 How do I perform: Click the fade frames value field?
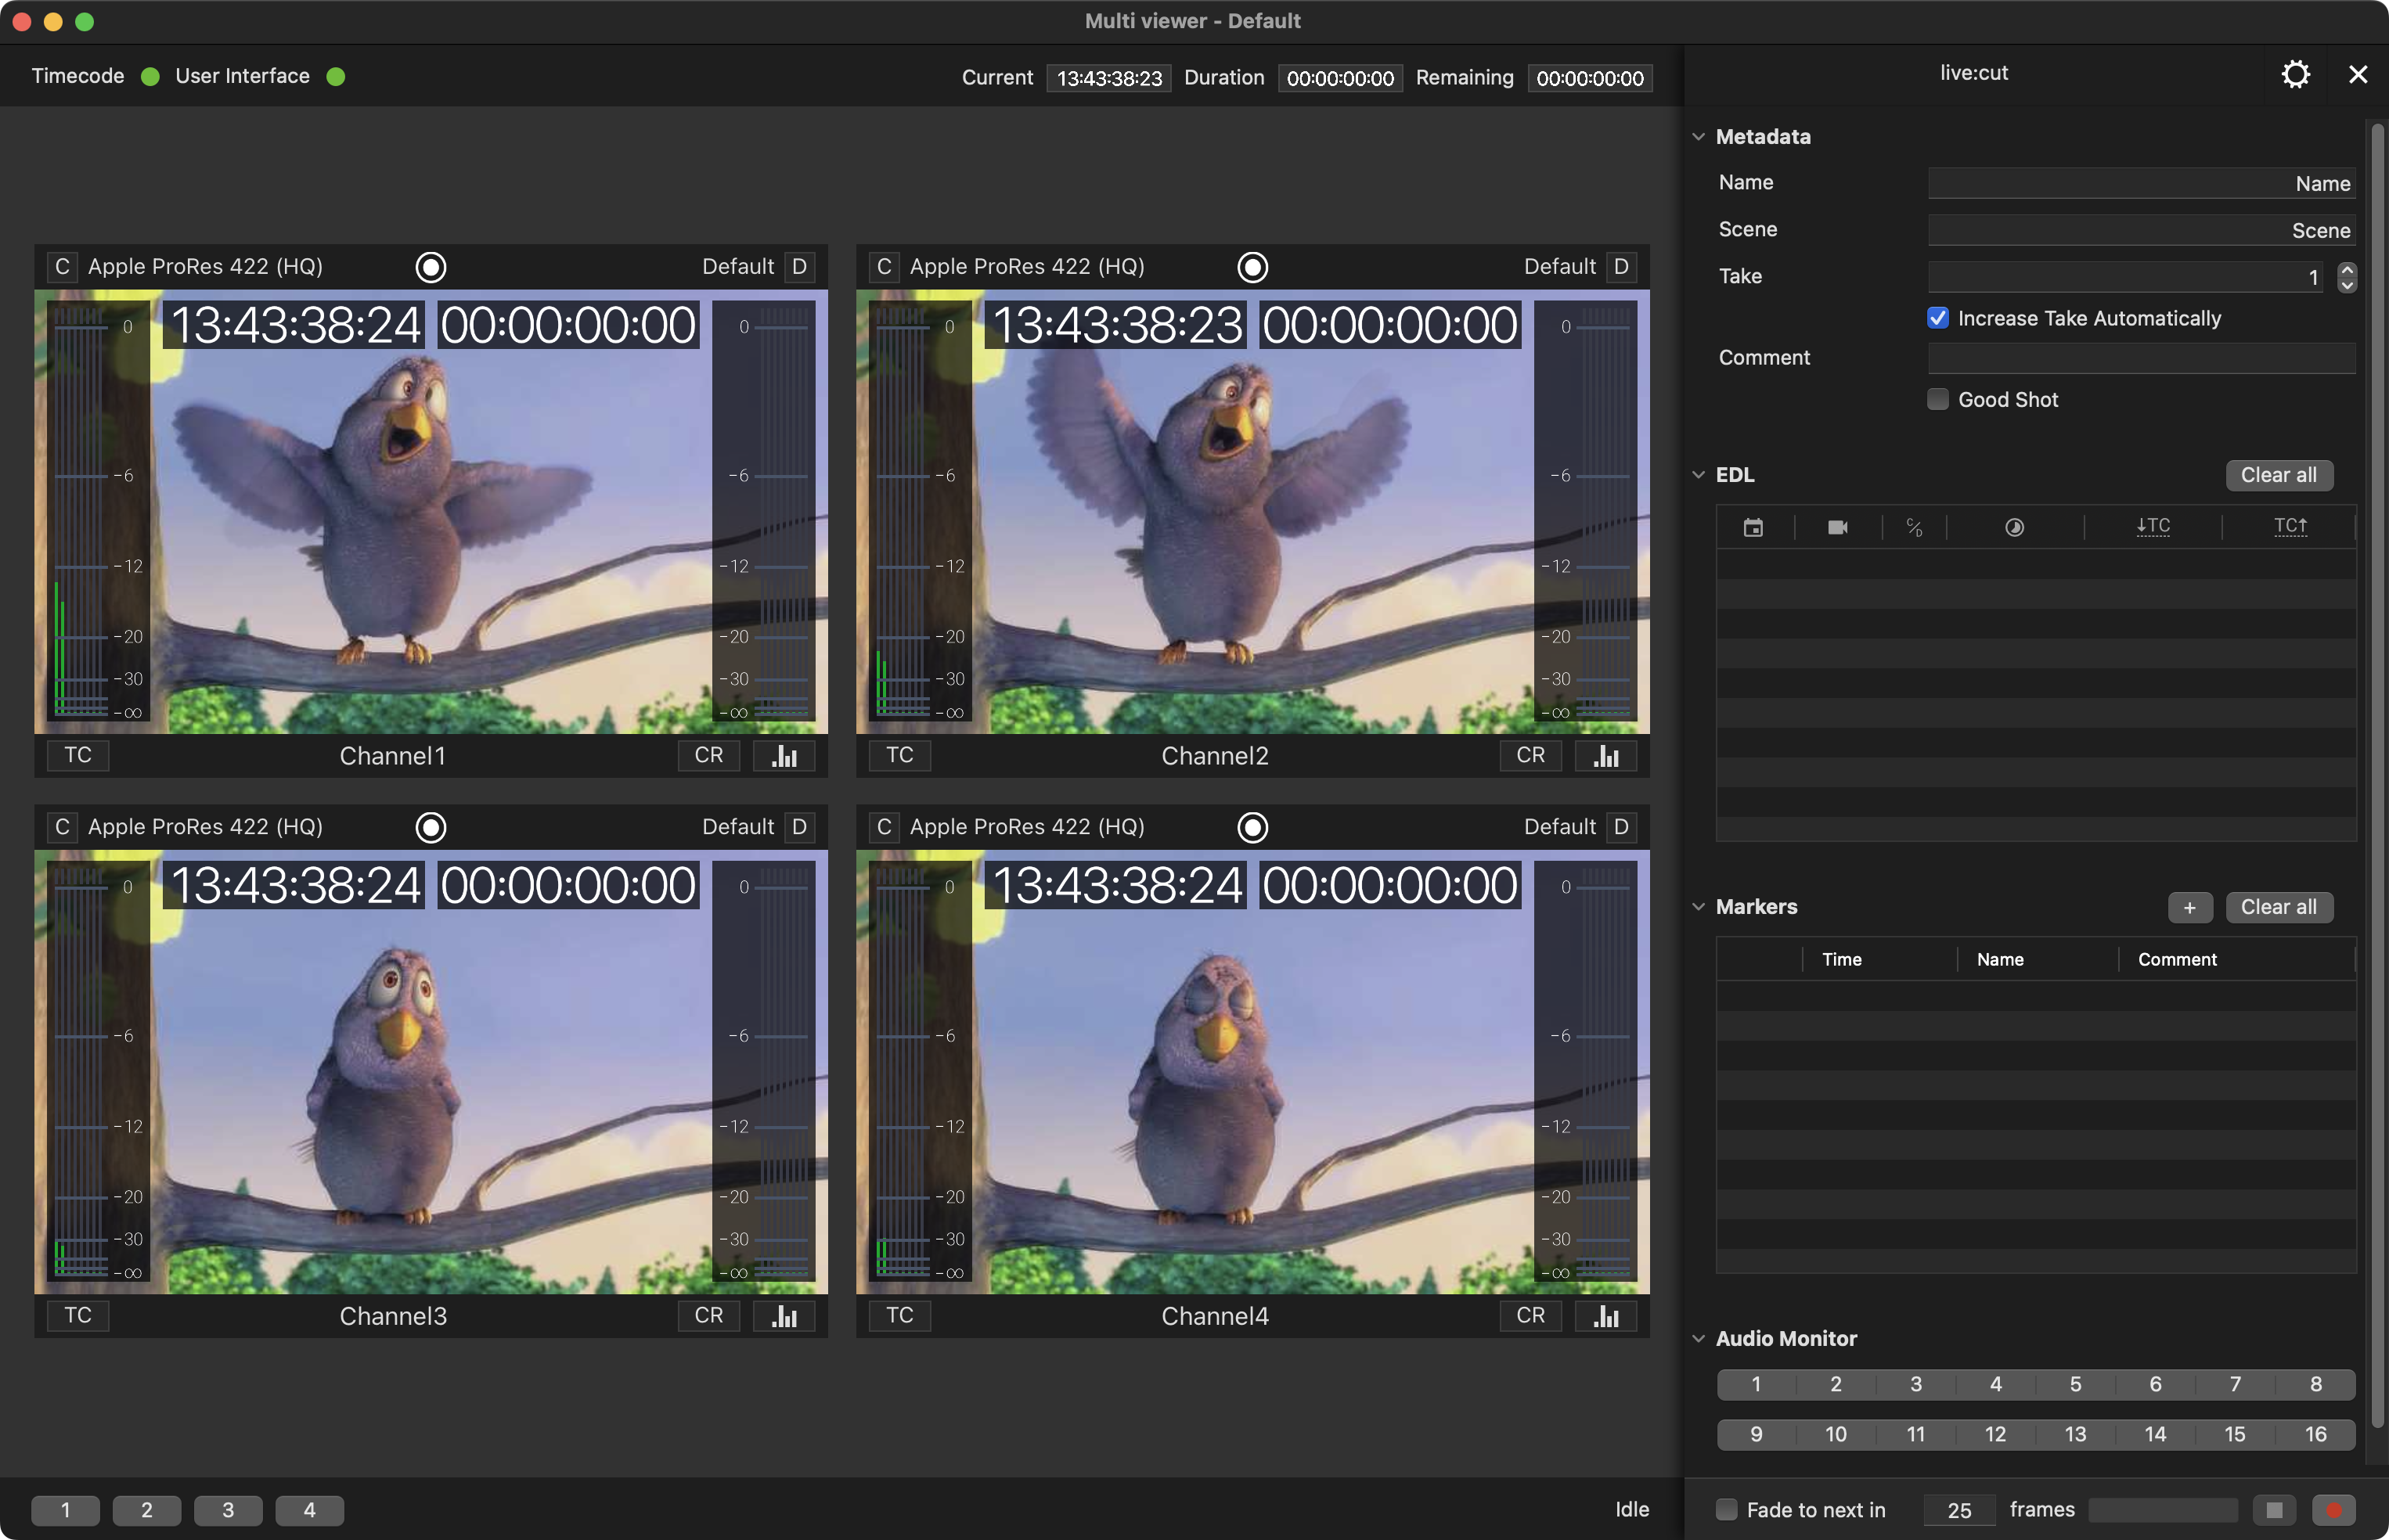1959,1510
